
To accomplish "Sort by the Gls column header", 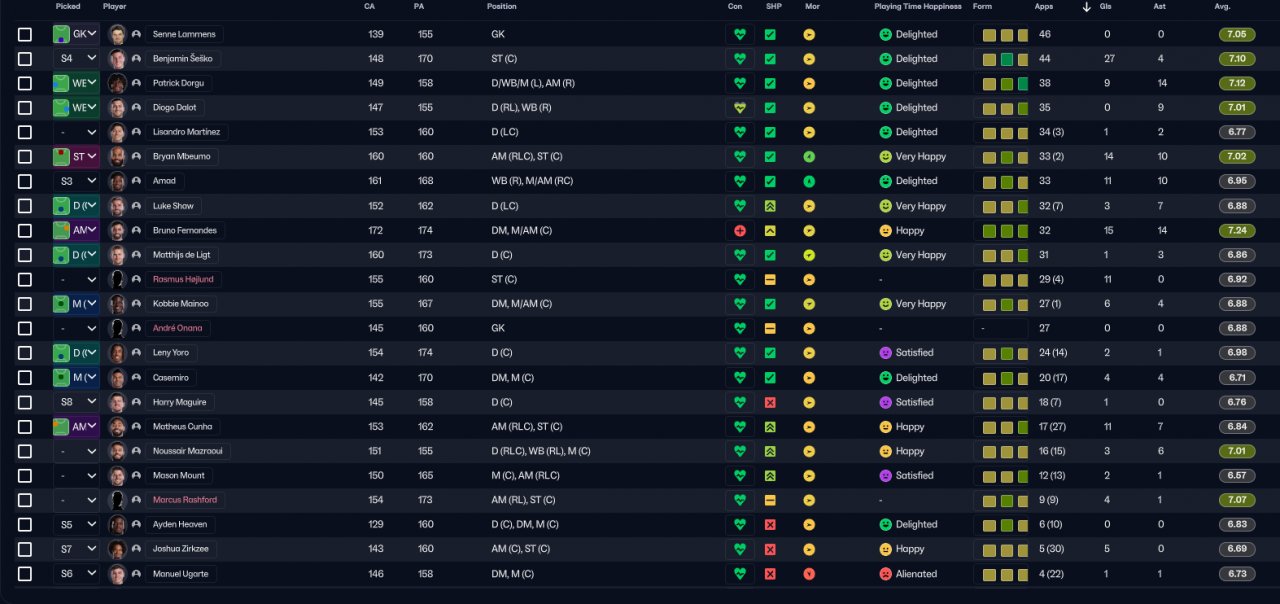I will [1107, 7].
